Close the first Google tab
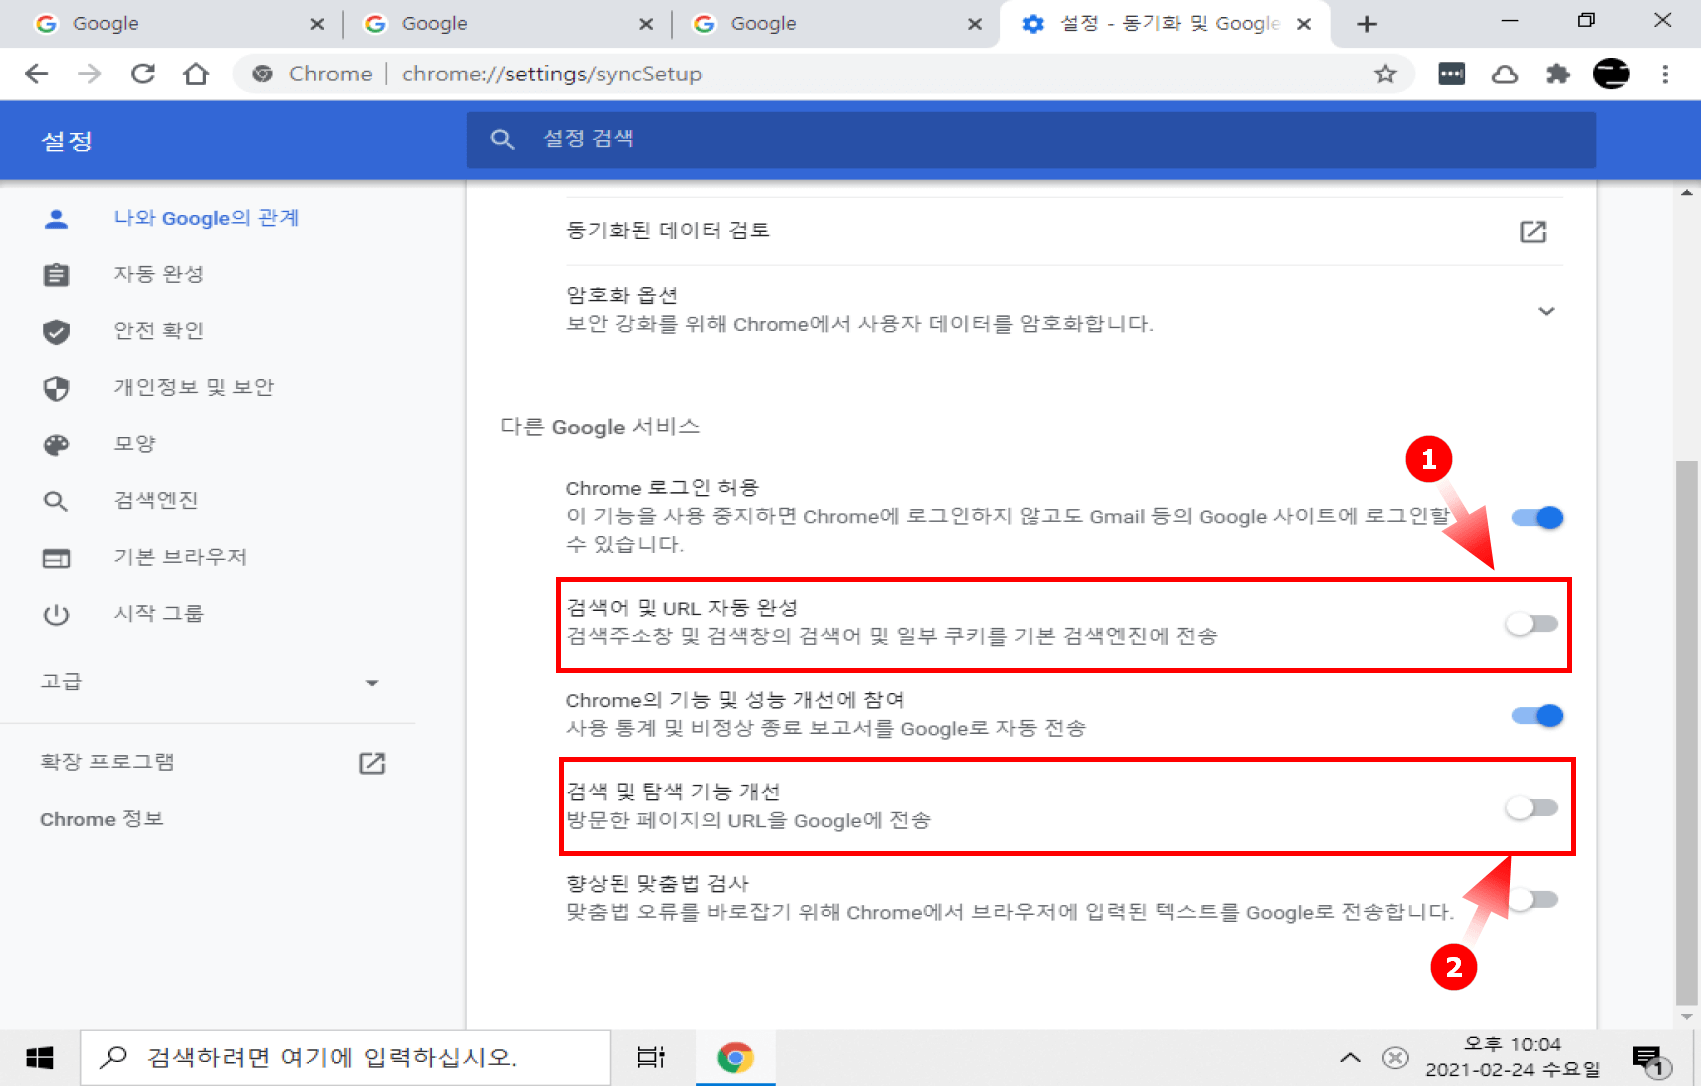The height and width of the screenshot is (1086, 1701). (317, 24)
